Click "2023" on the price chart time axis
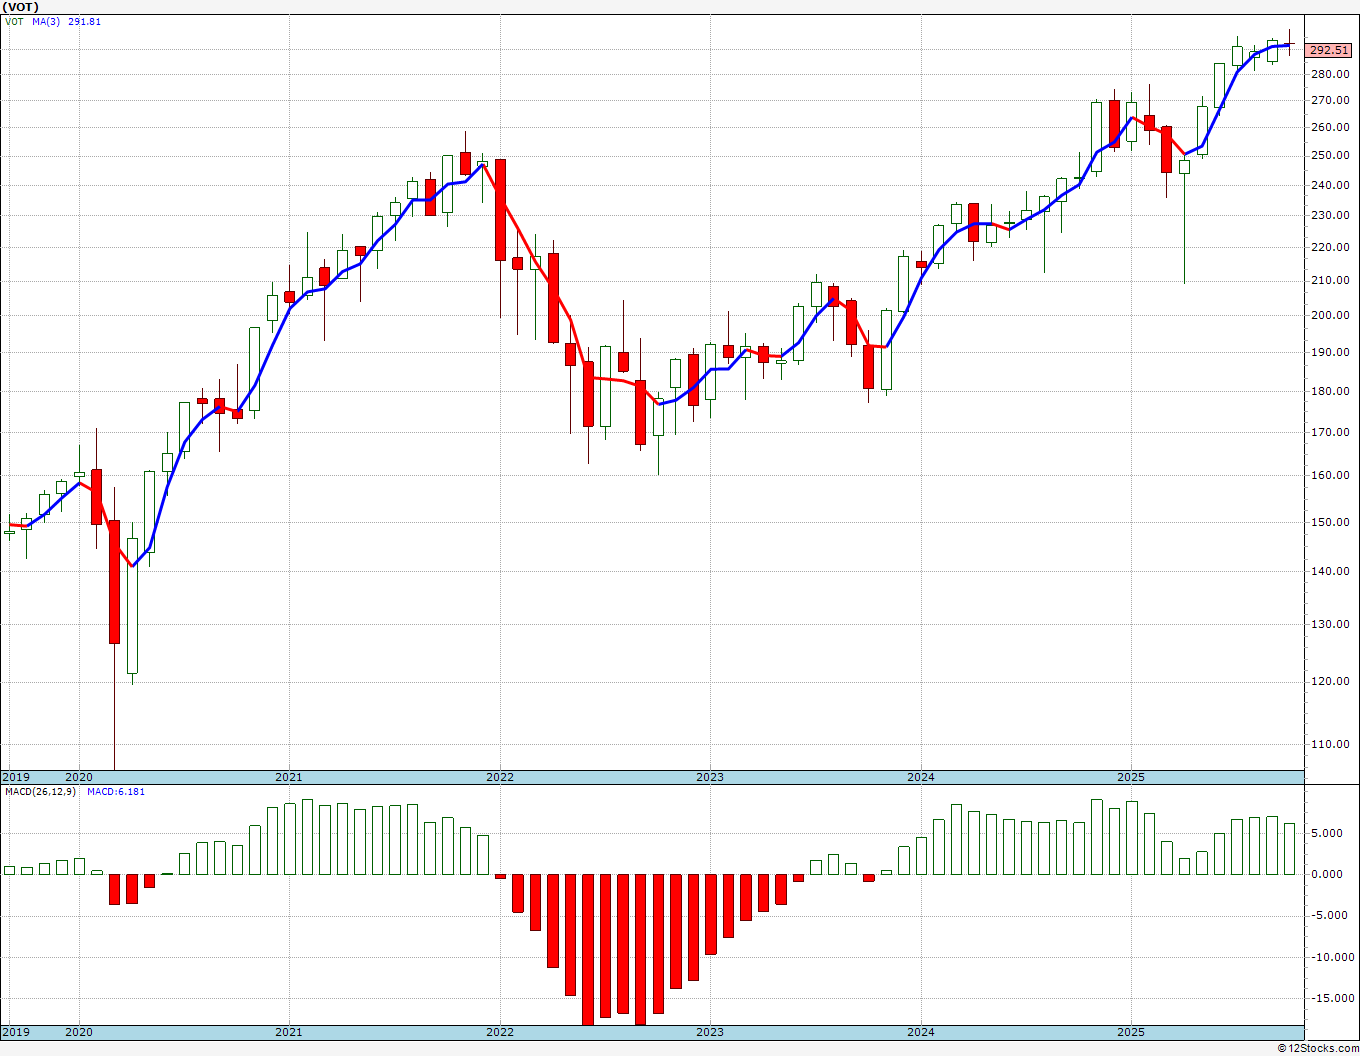This screenshot has width=1360, height=1056. tap(710, 777)
